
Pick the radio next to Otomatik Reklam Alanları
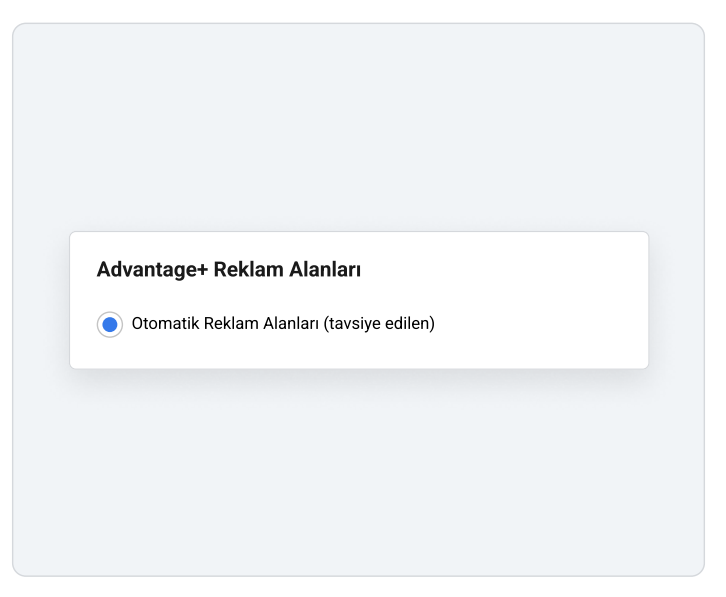click(x=110, y=325)
